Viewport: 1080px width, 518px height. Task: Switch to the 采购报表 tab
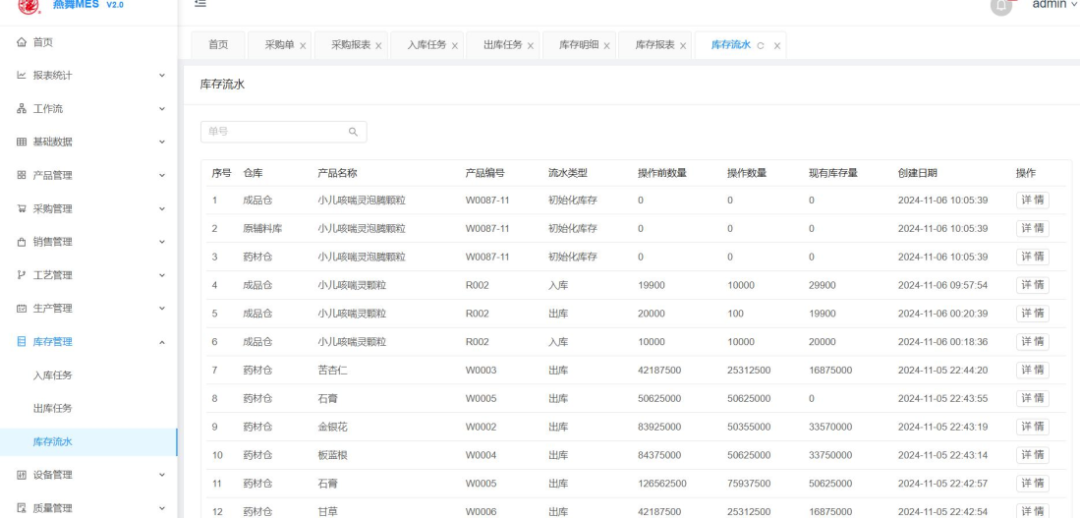[x=351, y=45]
